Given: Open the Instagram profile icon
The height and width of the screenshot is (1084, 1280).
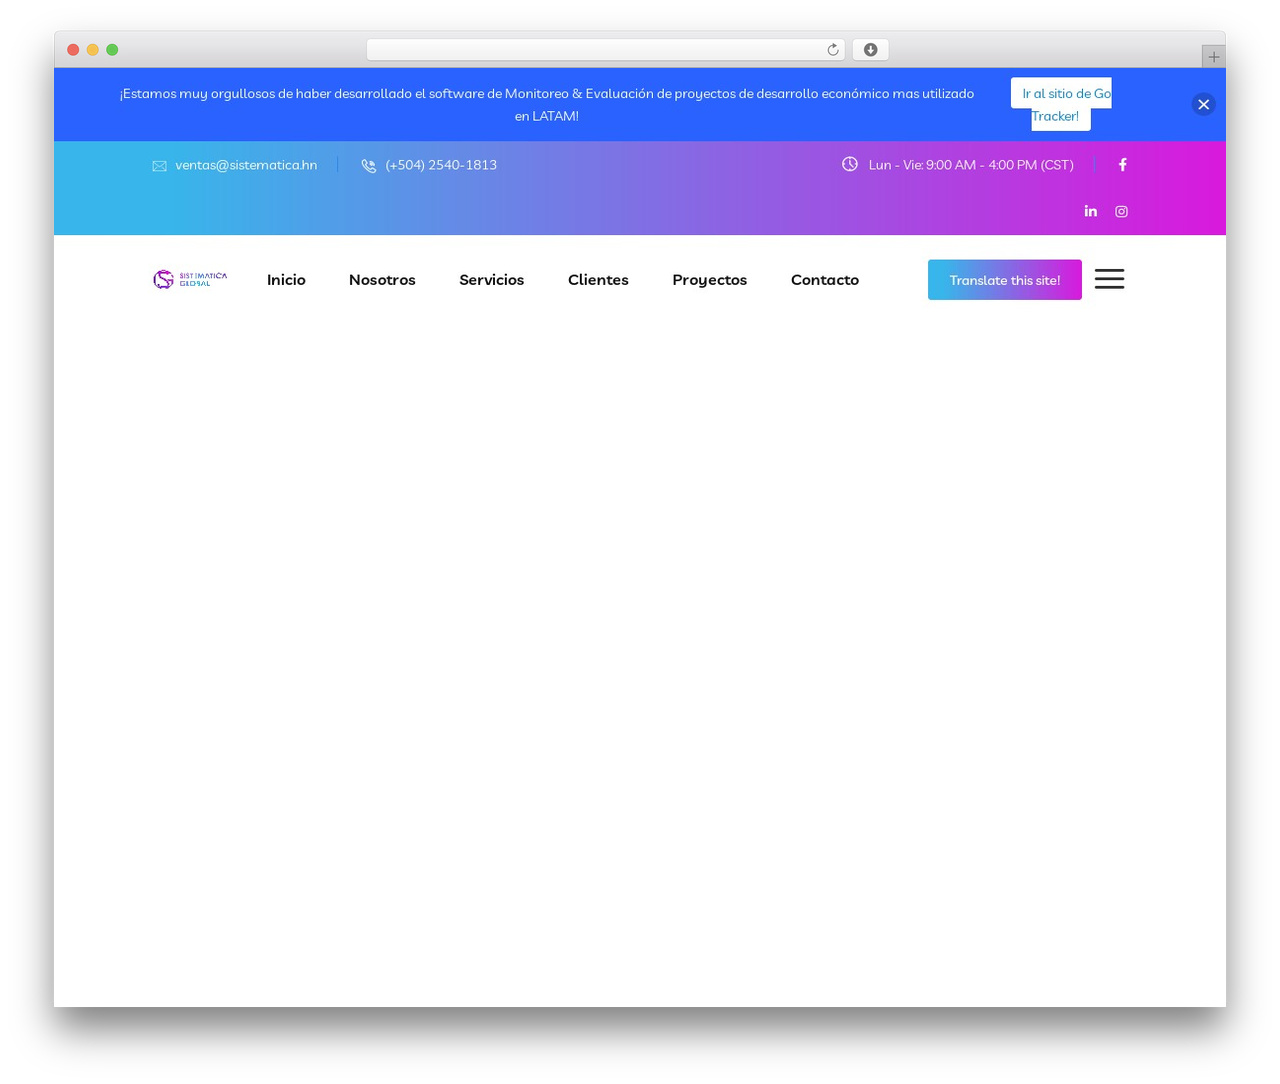Looking at the screenshot, I should [1121, 211].
